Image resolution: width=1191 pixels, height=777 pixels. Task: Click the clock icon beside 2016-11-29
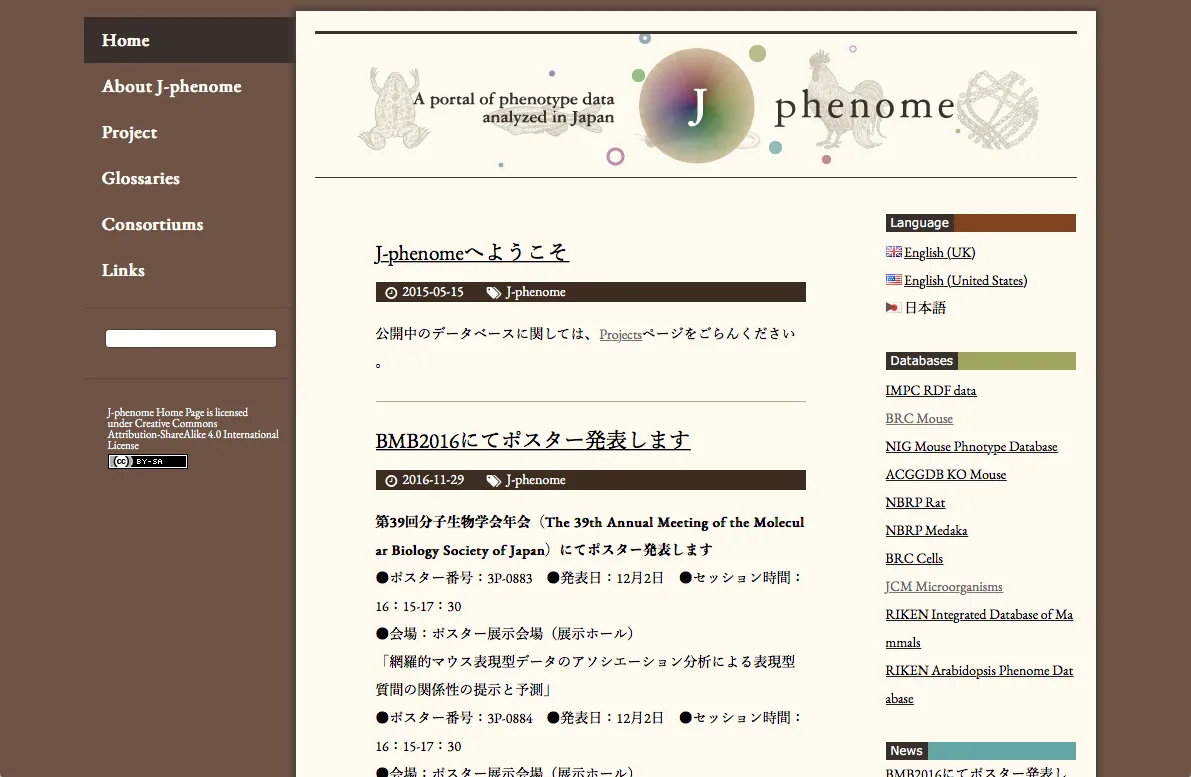[x=391, y=480]
